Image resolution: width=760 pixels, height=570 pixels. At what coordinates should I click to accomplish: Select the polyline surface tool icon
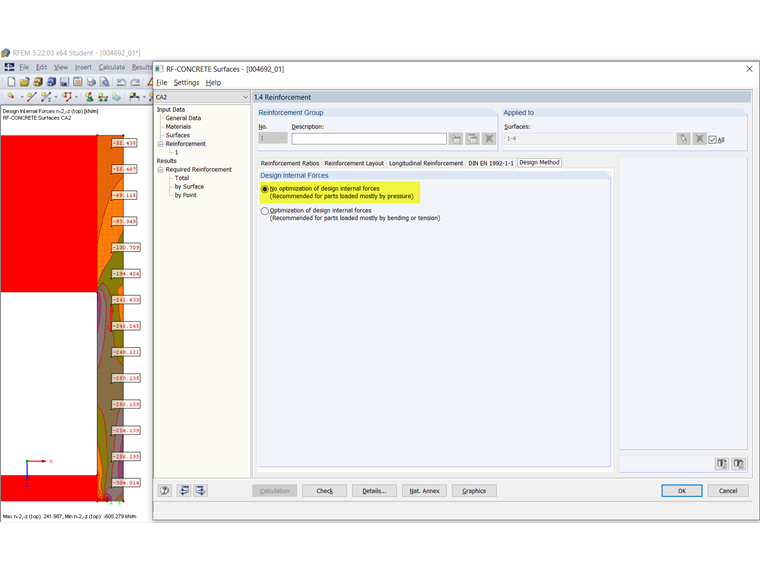coord(66,97)
